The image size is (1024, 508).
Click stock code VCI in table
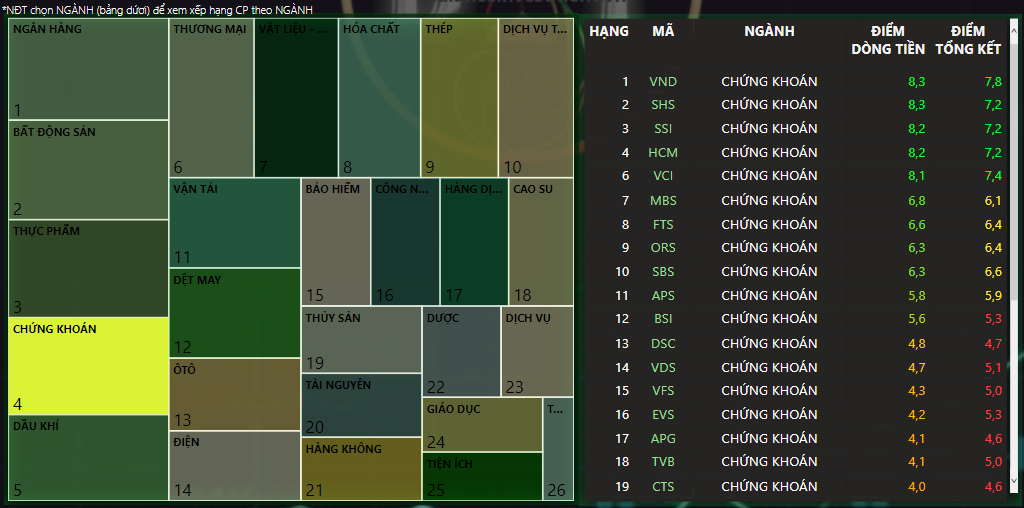[x=663, y=176]
